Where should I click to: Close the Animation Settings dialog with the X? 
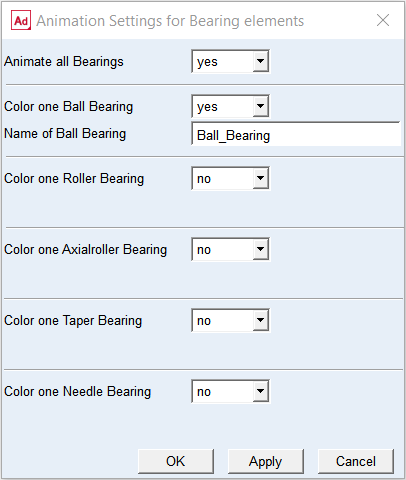pos(383,20)
